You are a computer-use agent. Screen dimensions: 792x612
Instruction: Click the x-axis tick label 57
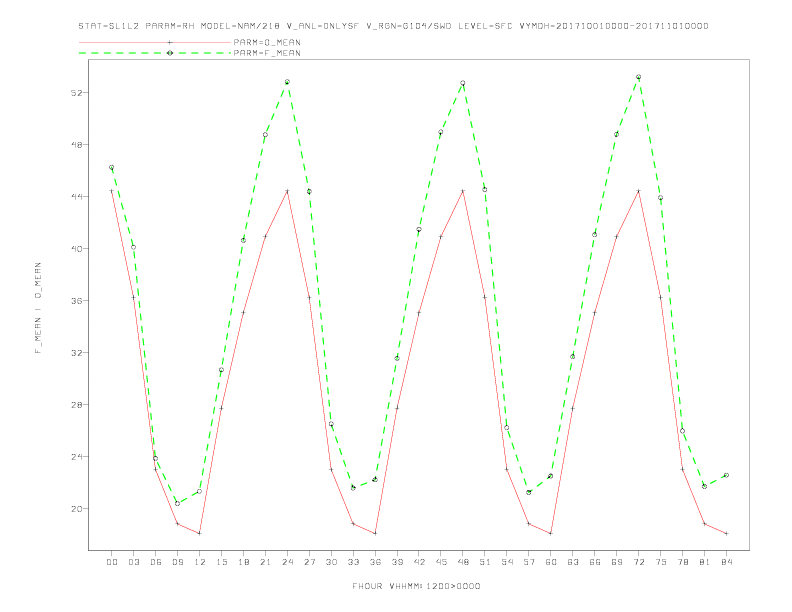coord(529,562)
